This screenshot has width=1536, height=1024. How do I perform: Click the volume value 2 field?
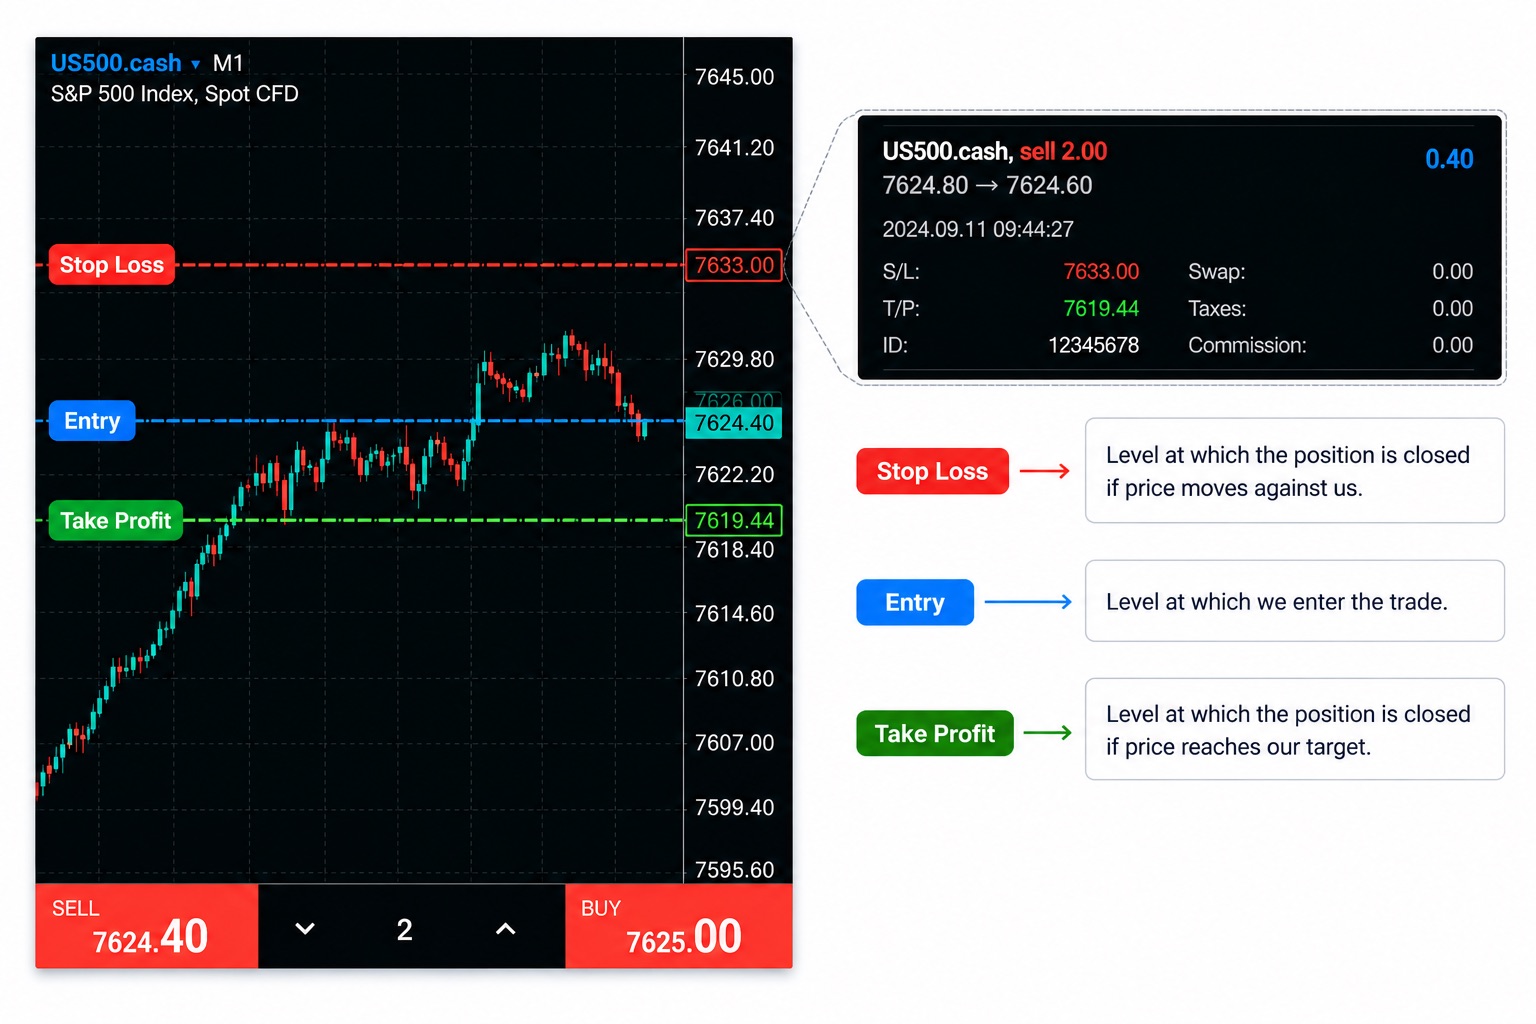[x=405, y=930]
